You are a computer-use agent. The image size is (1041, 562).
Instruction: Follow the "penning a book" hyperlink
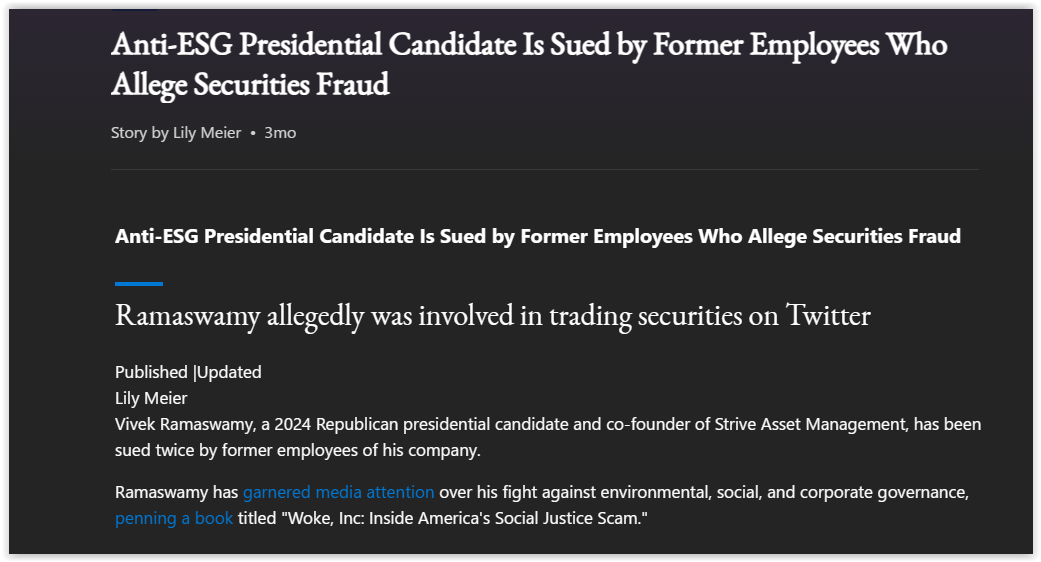coord(174,518)
